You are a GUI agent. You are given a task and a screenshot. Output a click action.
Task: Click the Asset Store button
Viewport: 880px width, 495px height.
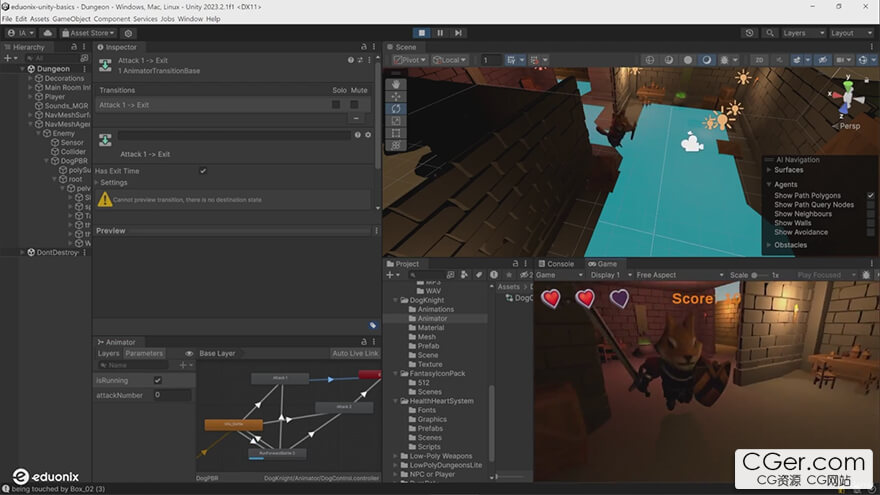click(x=88, y=33)
